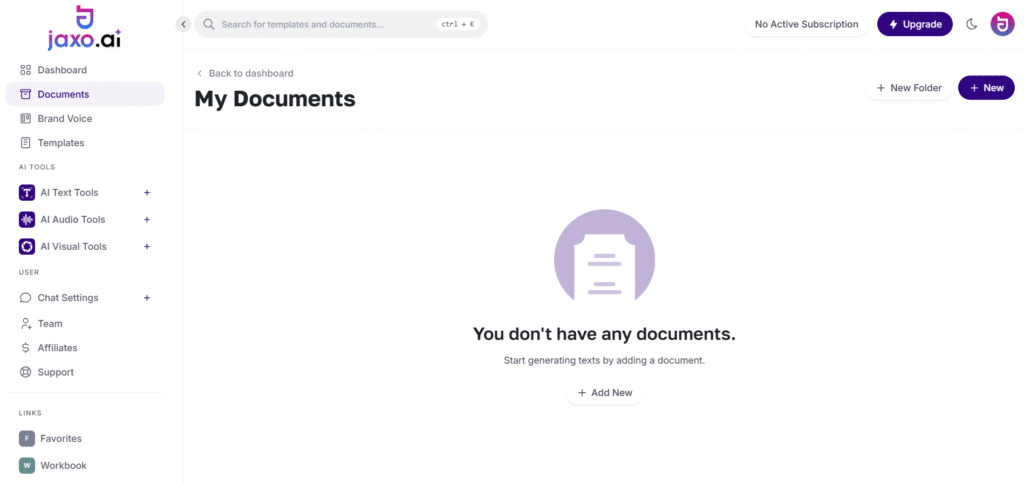Screen dimensions: 1024x485
Task: Open the Affiliates page
Action: (x=85, y=348)
